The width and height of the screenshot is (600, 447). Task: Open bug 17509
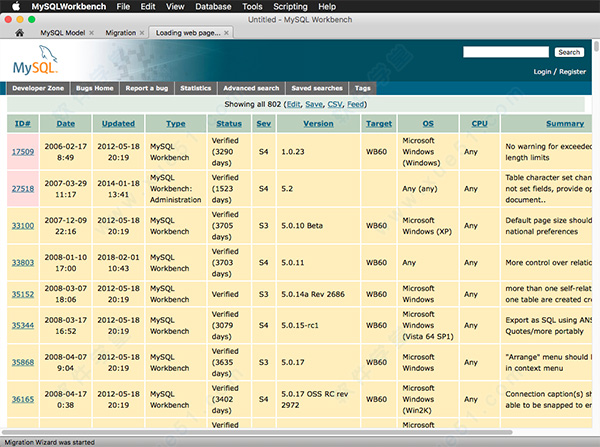pyautogui.click(x=23, y=152)
